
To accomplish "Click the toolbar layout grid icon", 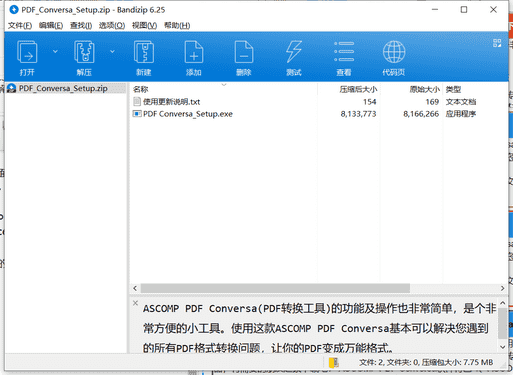I will click(x=497, y=43).
